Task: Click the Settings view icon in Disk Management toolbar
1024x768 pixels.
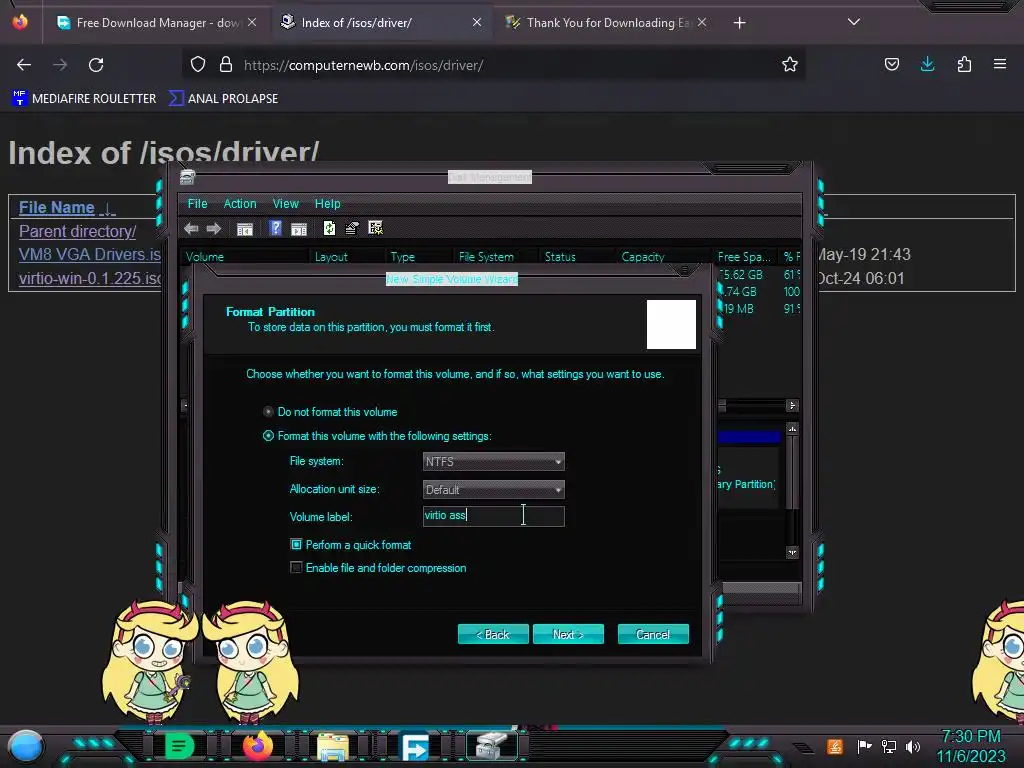Action: (376, 227)
